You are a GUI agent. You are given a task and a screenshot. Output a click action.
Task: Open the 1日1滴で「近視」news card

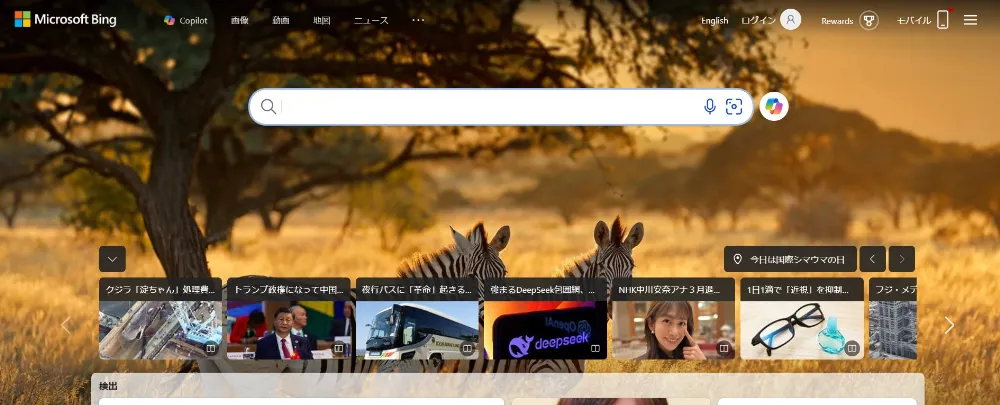click(x=802, y=318)
